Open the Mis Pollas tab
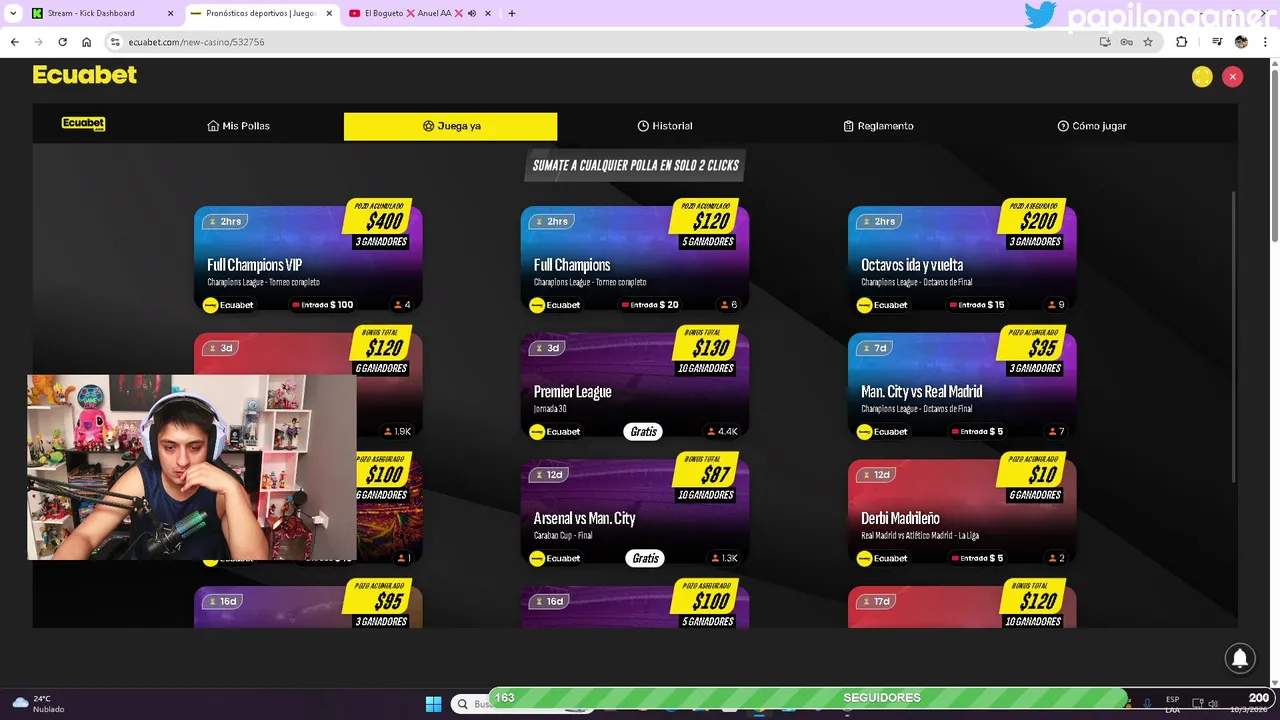1280x720 pixels. tap(238, 126)
